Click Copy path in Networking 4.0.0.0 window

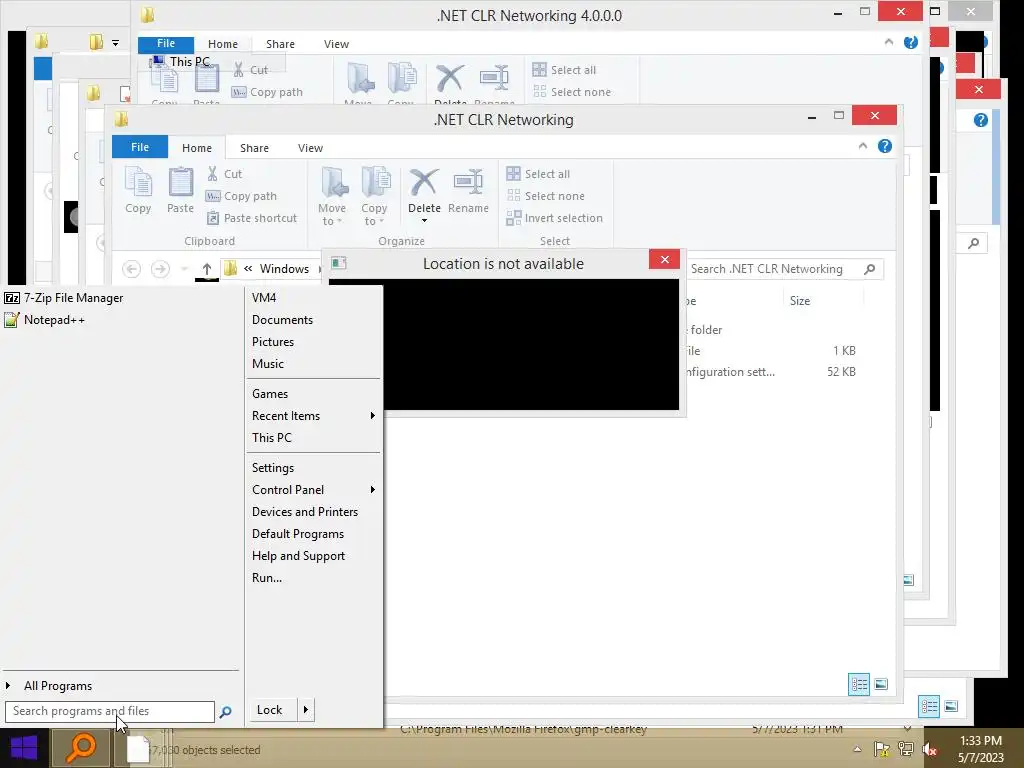coord(267,92)
